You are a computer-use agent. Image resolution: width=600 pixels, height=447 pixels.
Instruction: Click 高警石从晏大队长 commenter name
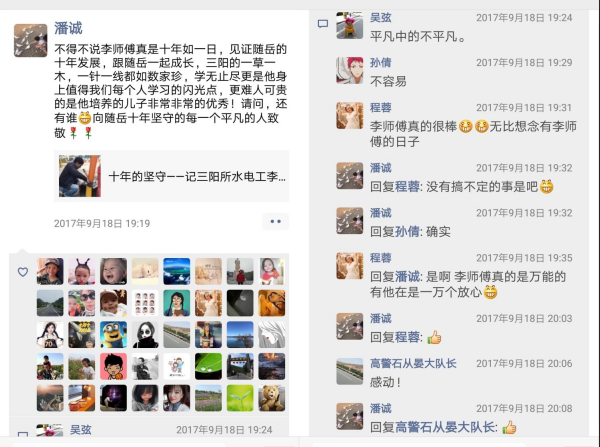point(413,363)
